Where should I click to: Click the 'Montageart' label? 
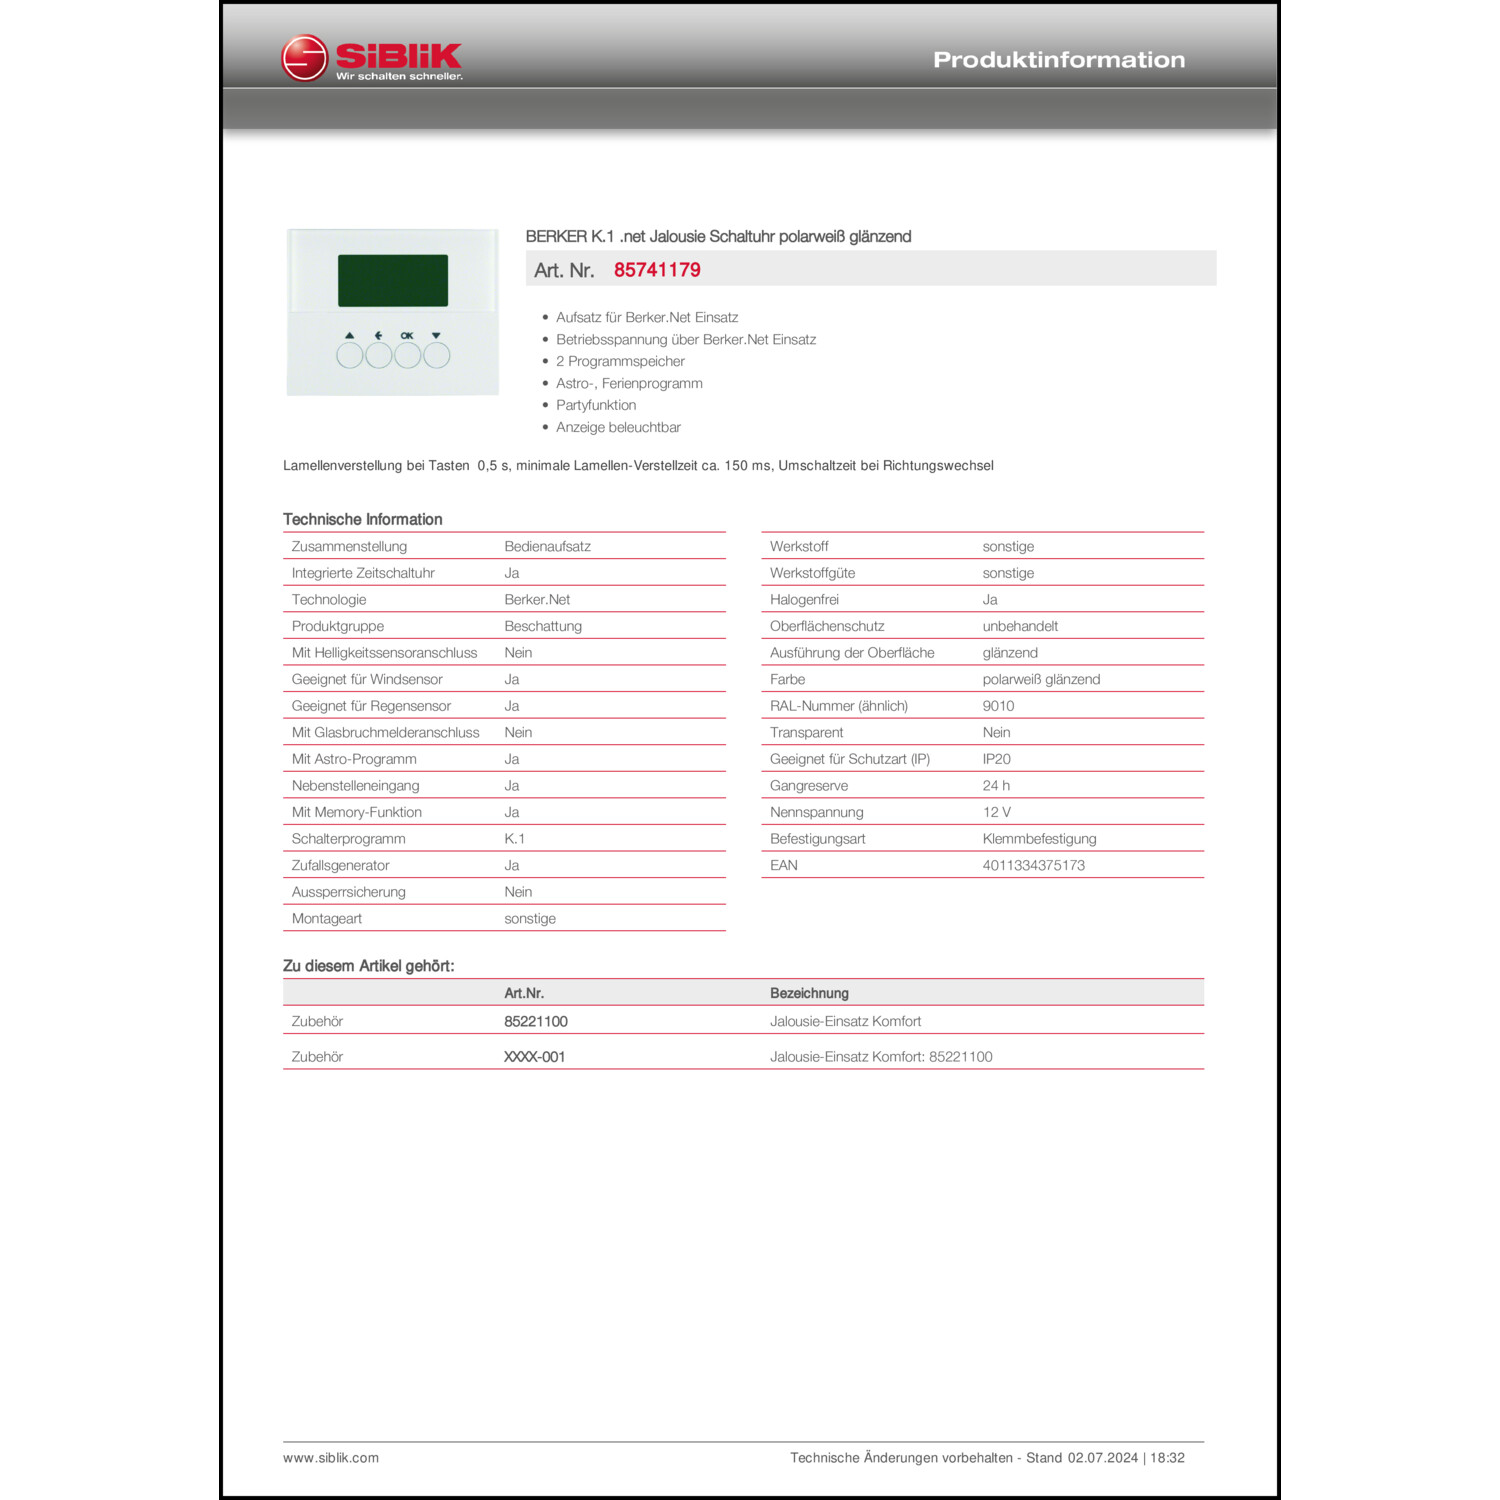[327, 918]
